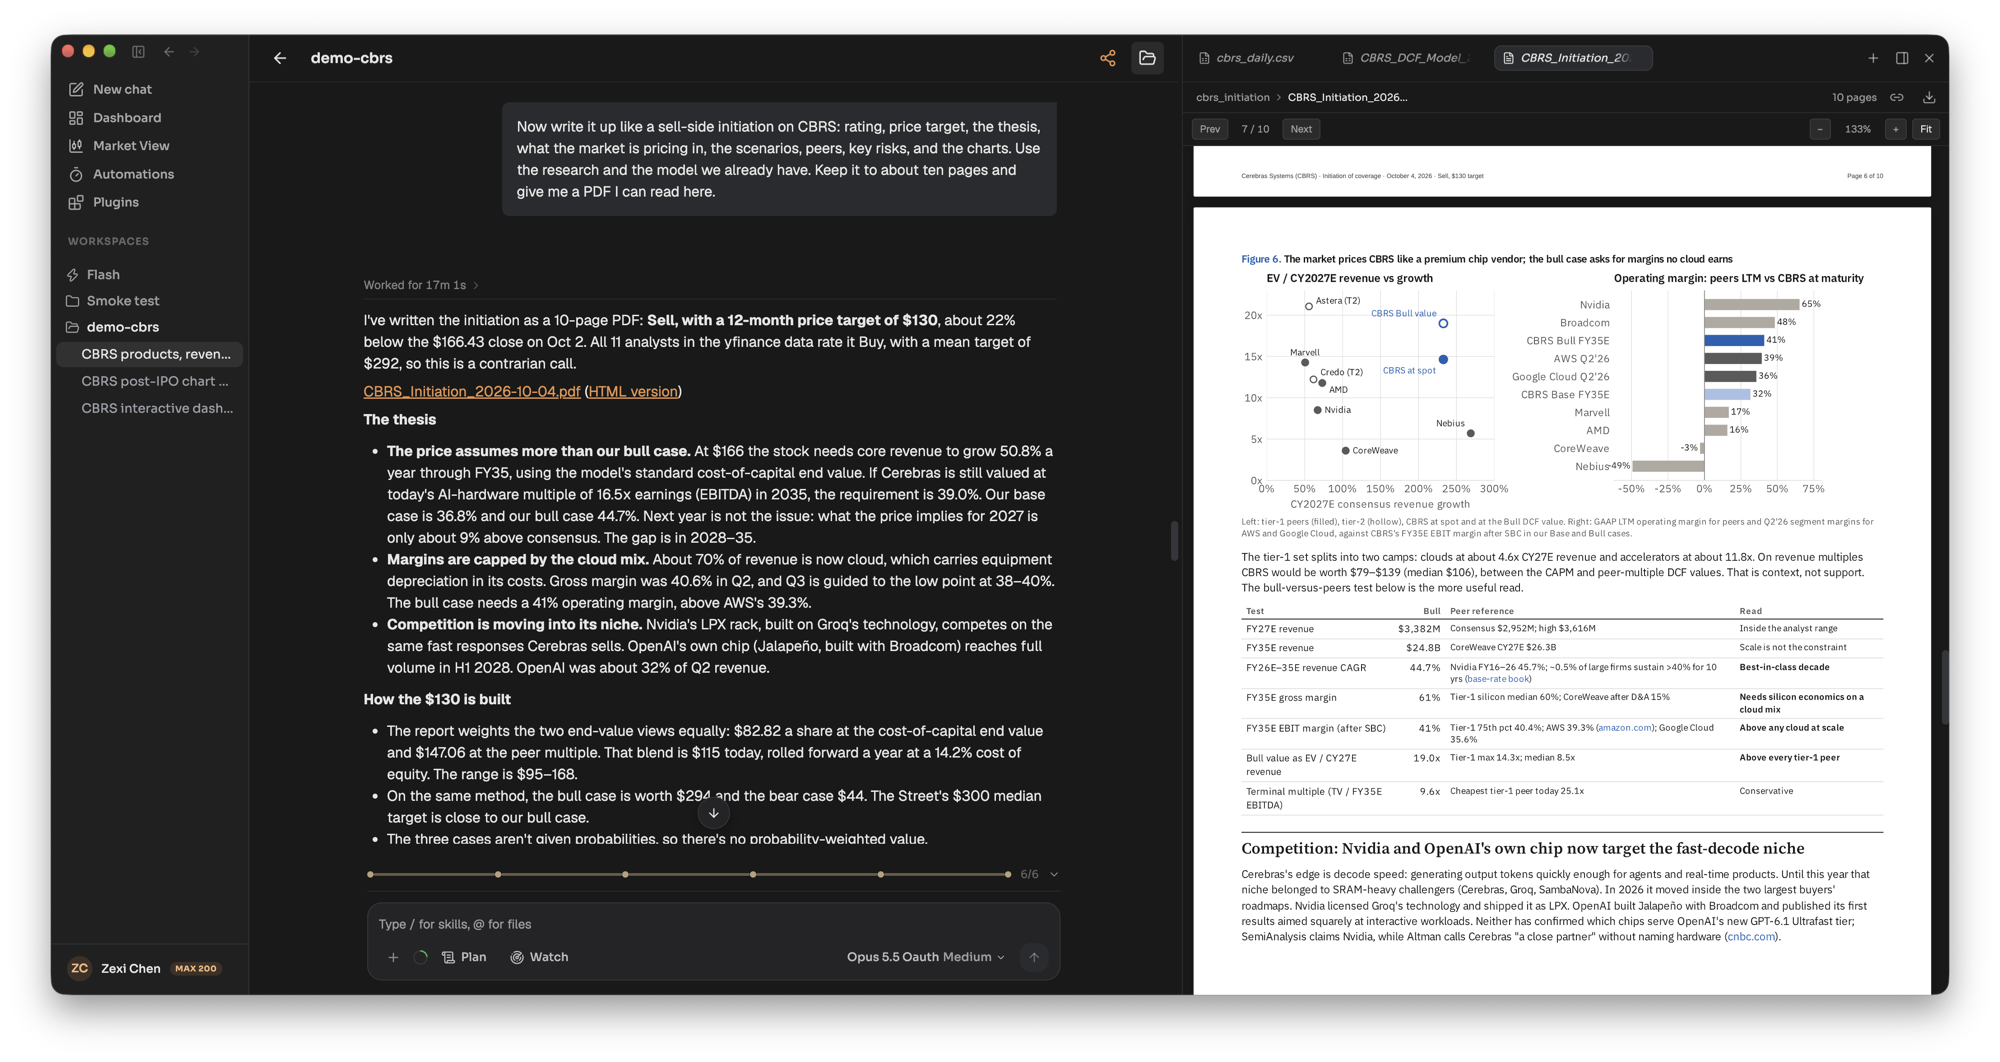2000x1062 pixels.
Task: Copy link to the PDF document
Action: click(x=1897, y=97)
